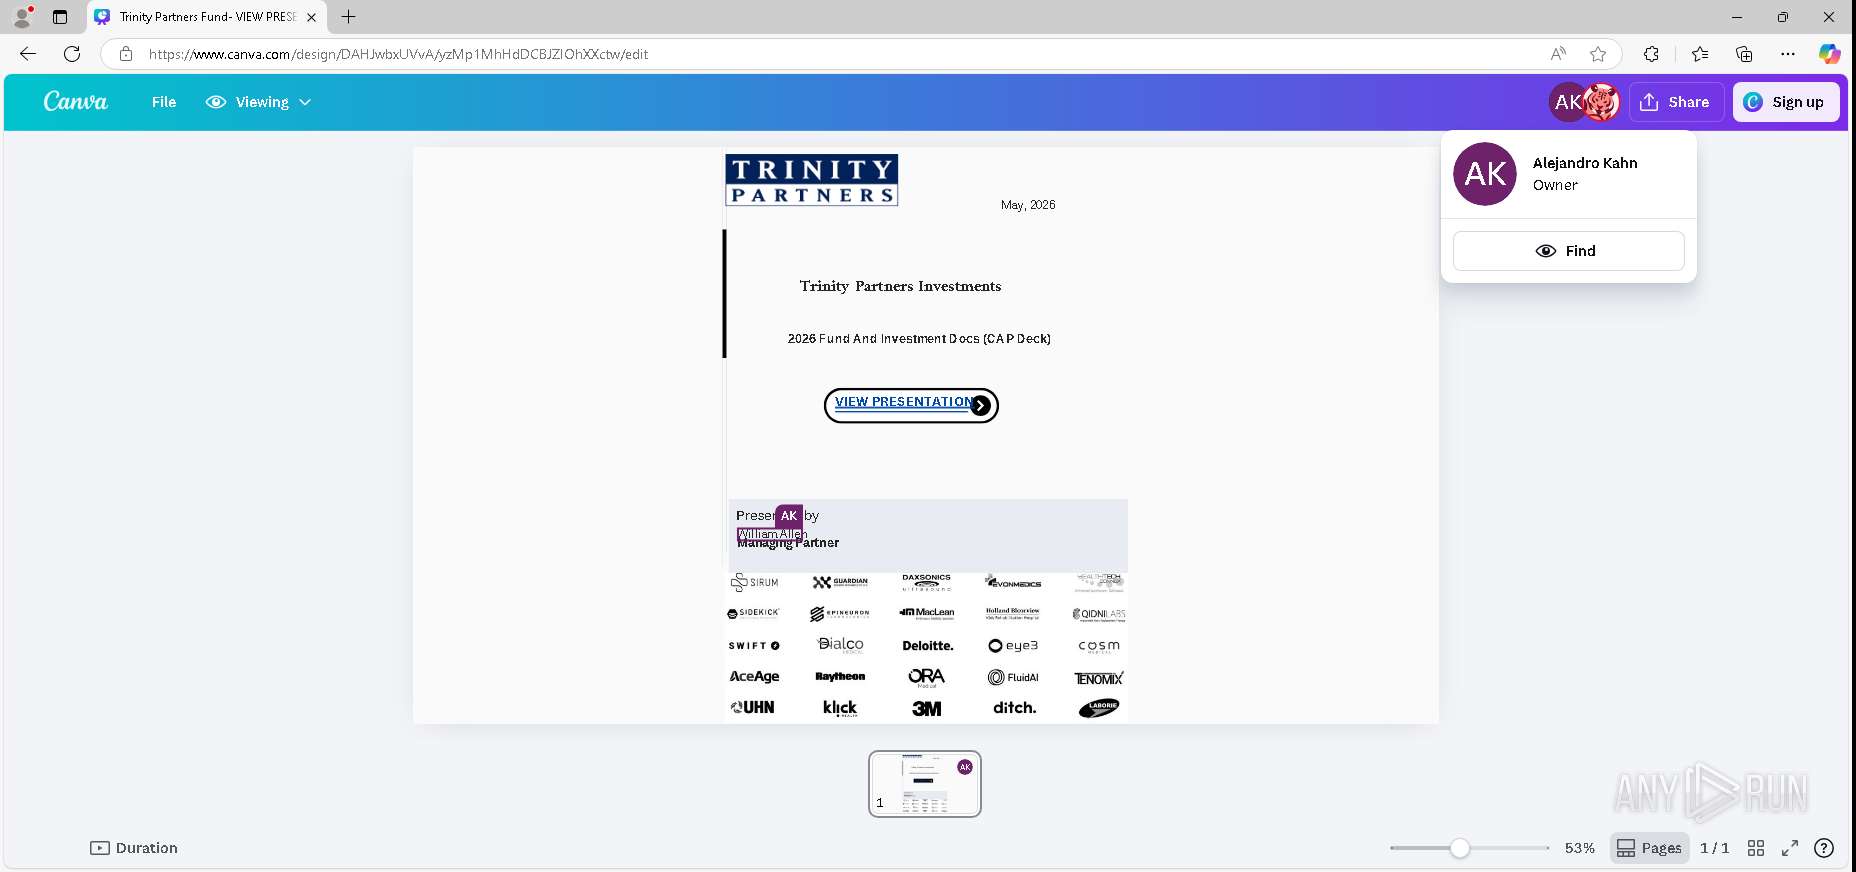Open browser settings and more menu

pos(1788,54)
